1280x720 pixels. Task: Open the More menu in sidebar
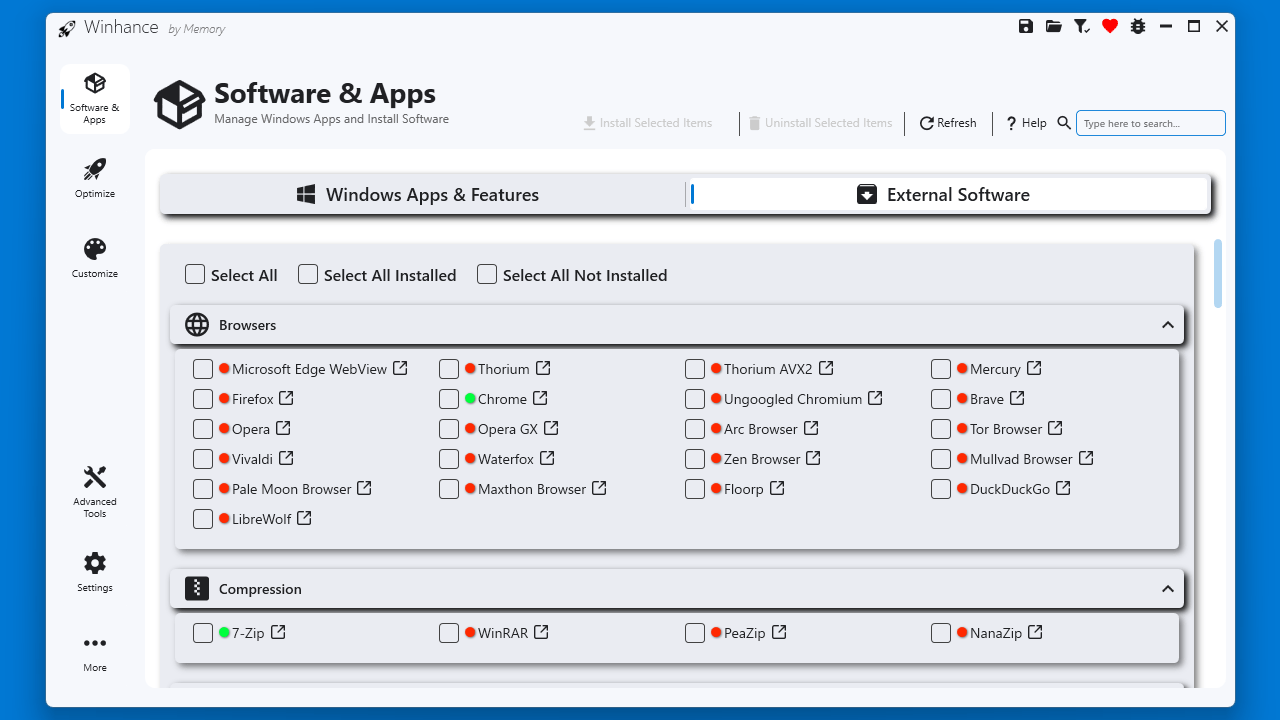(95, 652)
